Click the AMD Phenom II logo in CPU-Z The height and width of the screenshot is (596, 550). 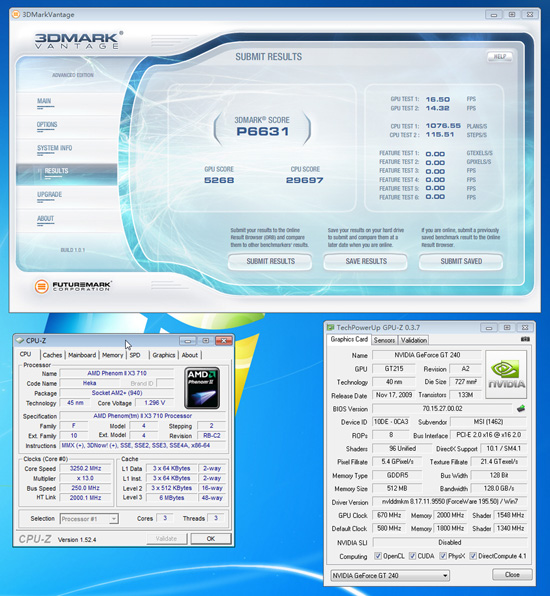(202, 388)
